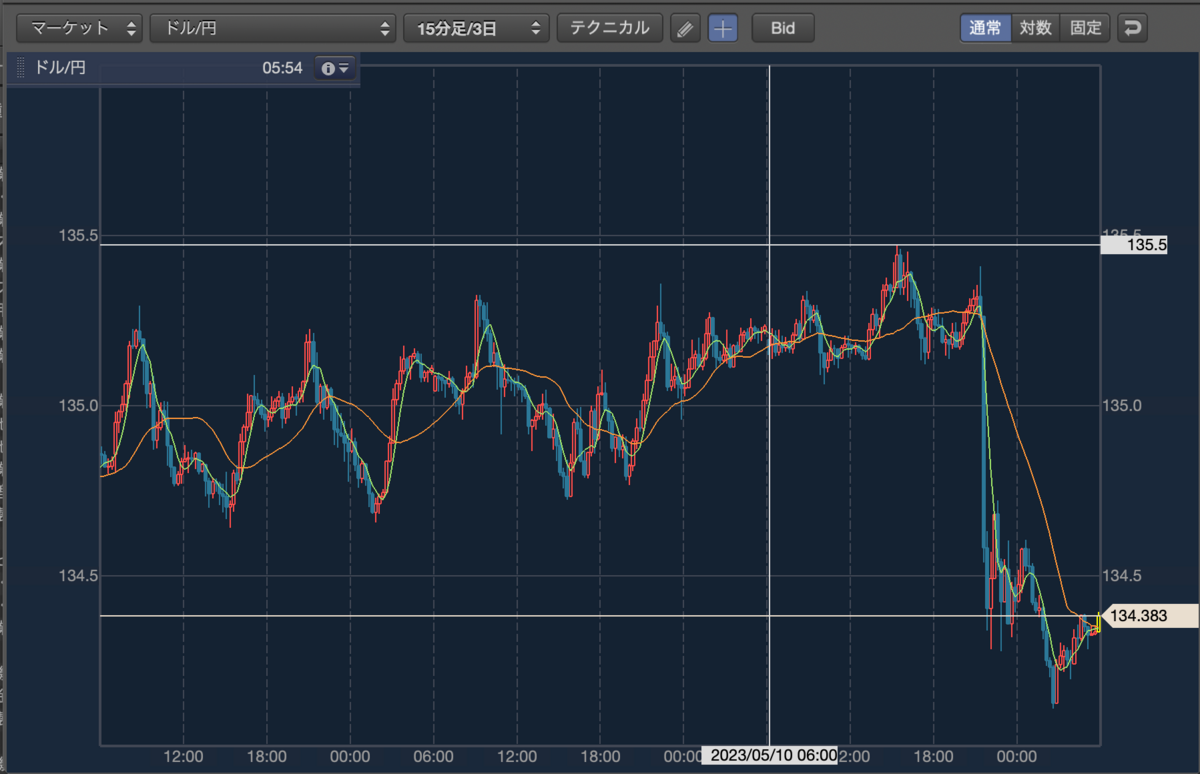Click the left axis 134.5 price label
1200x774 pixels.
[x=78, y=576]
